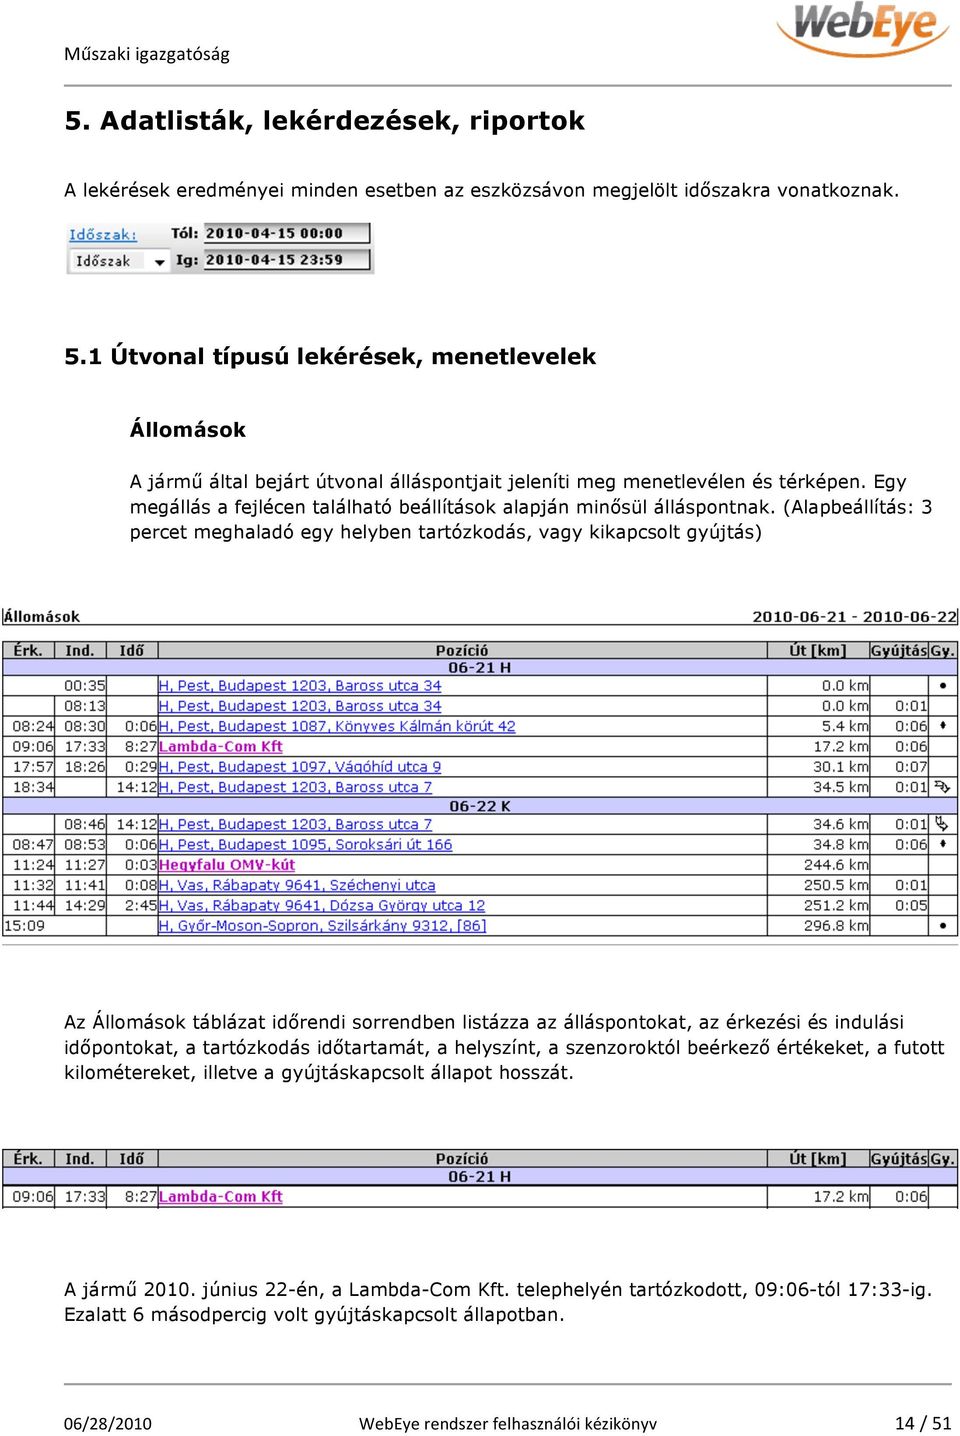Click the Állomások table title
Viewport: 960px width, 1436px height.
pyautogui.click(x=42, y=617)
